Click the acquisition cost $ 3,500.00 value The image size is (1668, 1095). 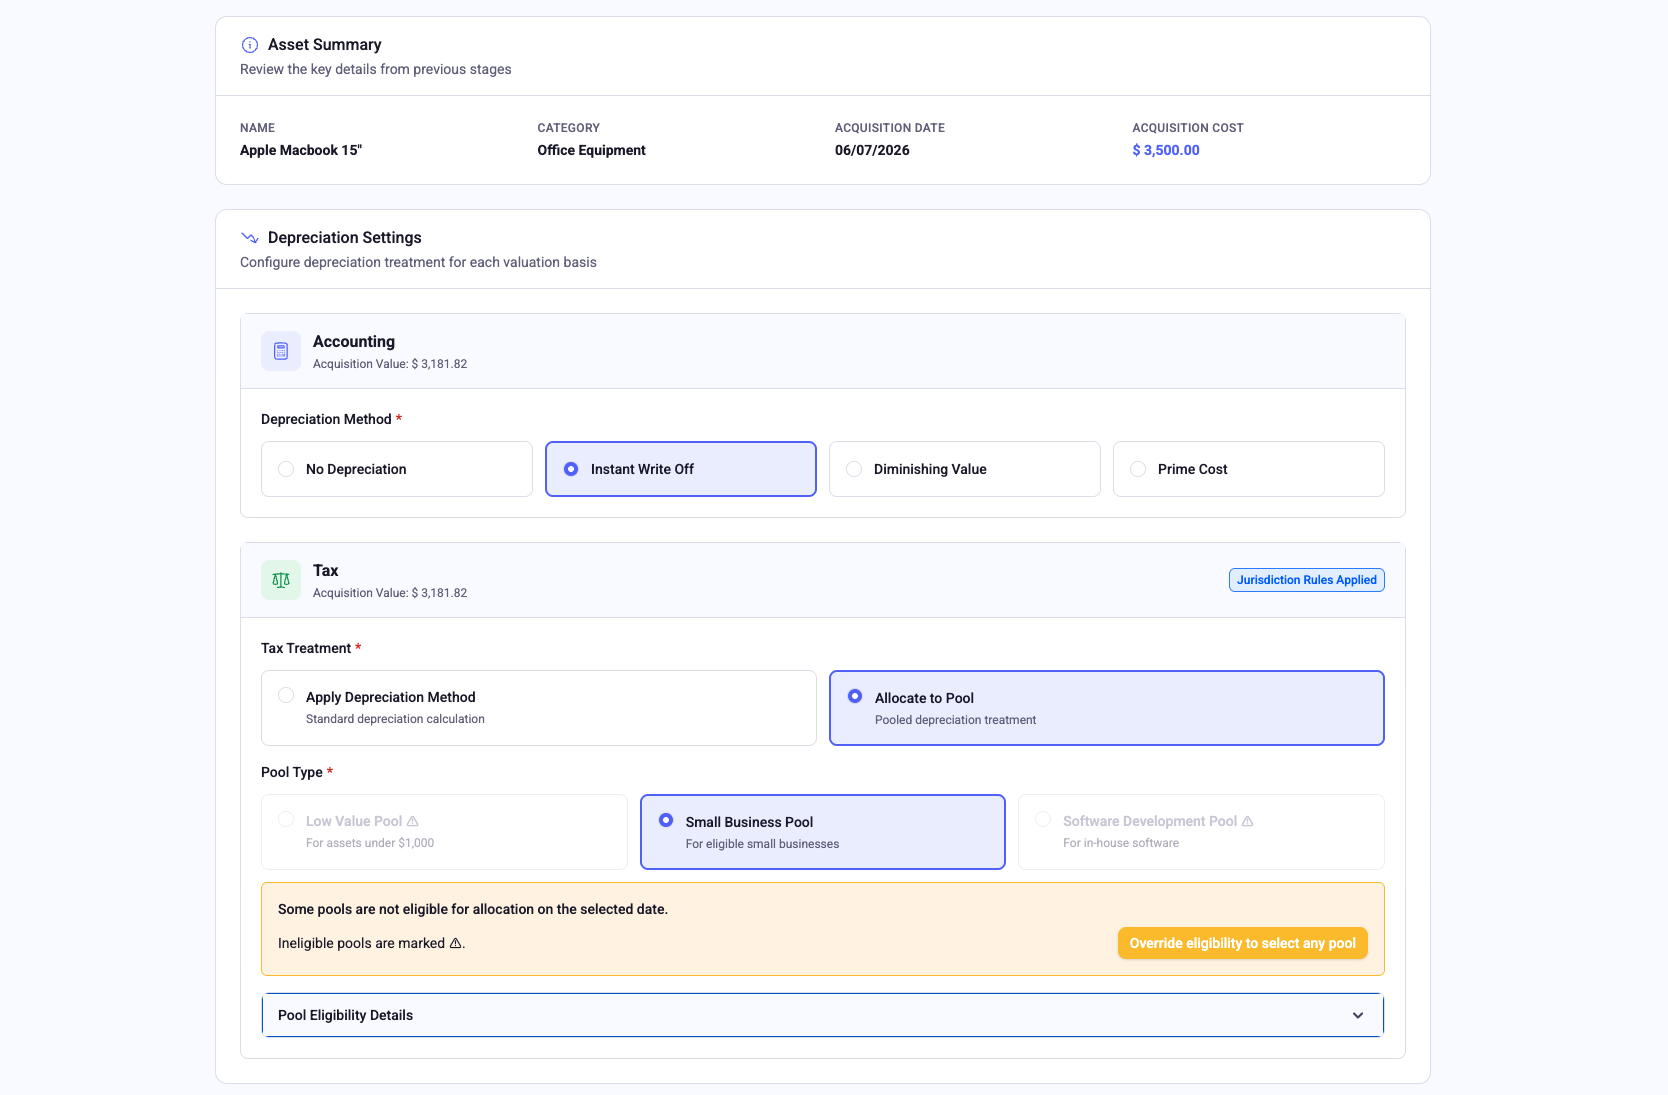(x=1166, y=150)
